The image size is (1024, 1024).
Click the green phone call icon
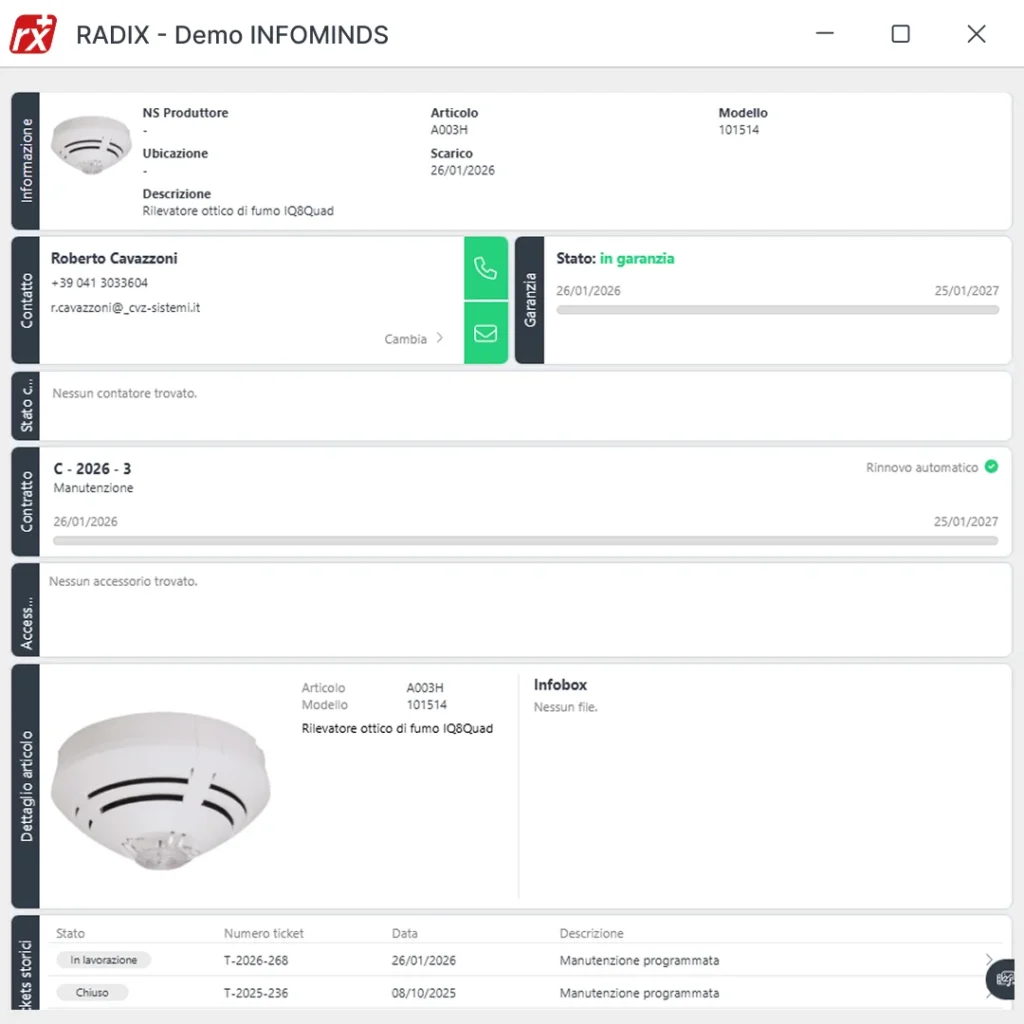(486, 268)
